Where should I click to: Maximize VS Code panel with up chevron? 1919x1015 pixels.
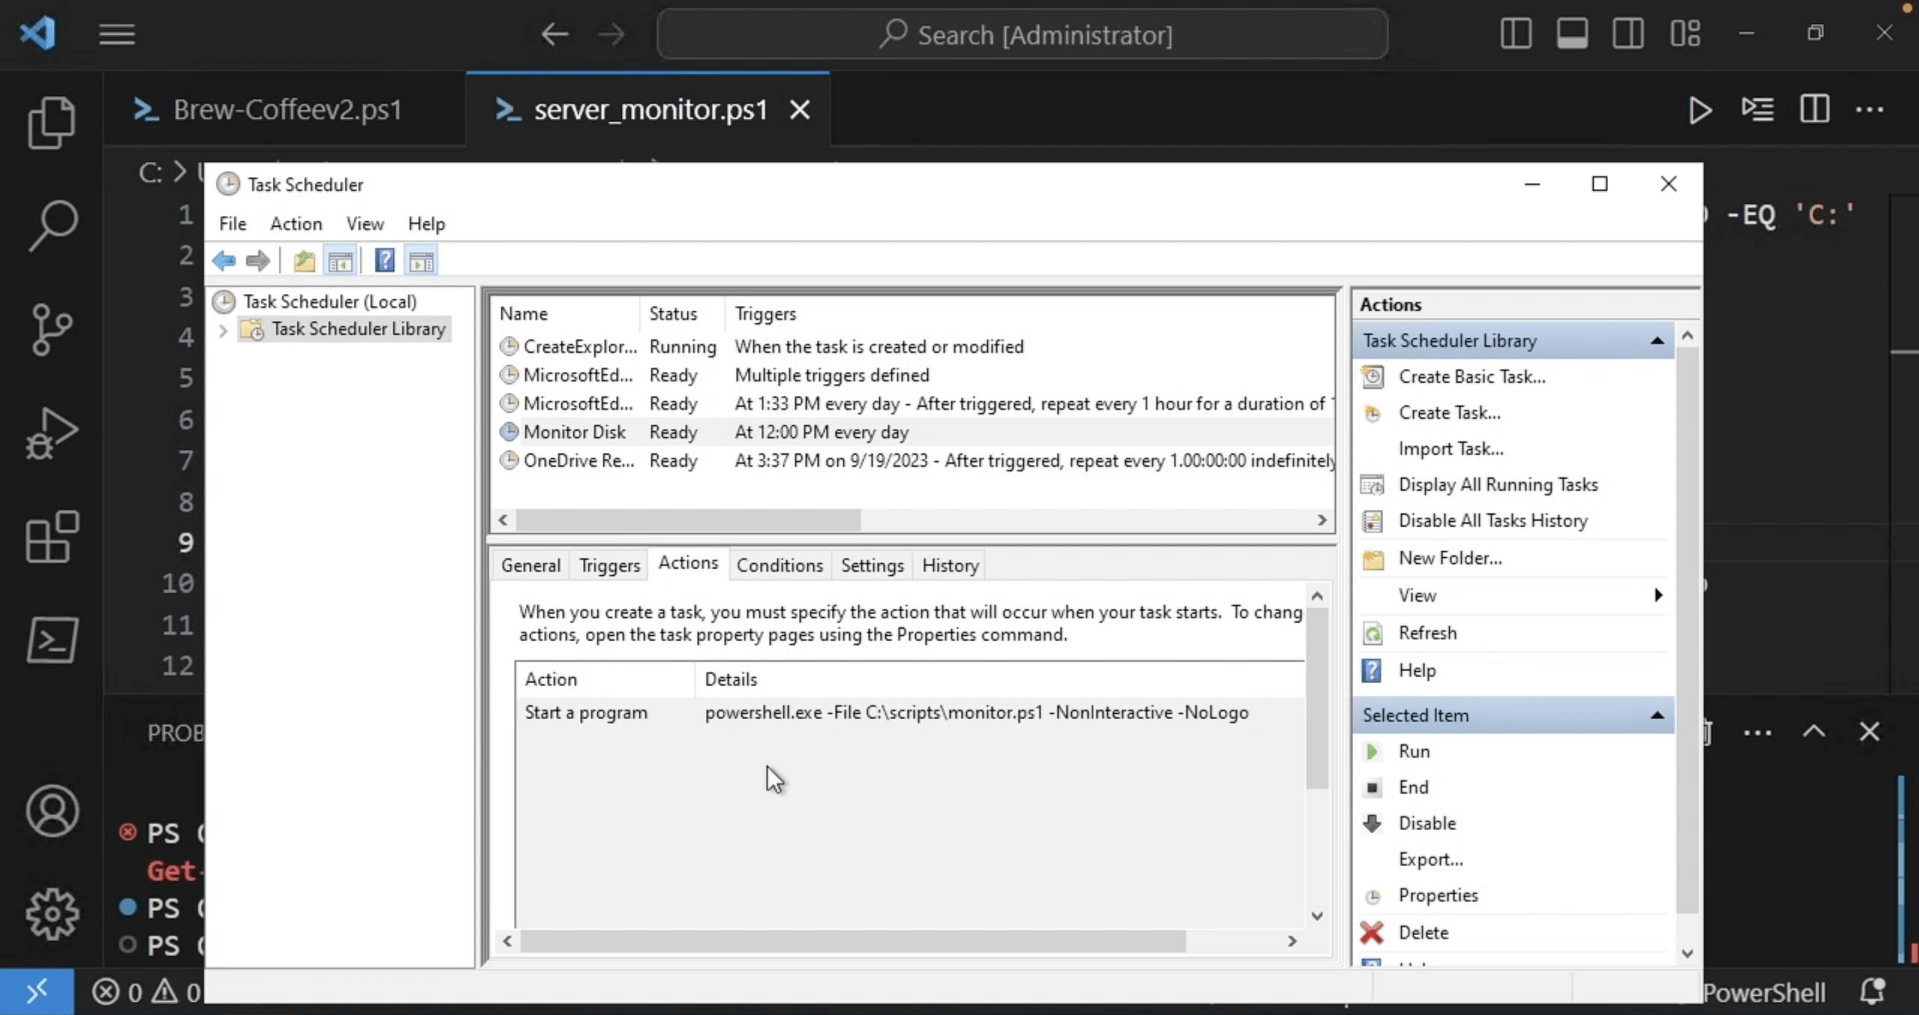pos(1814,732)
